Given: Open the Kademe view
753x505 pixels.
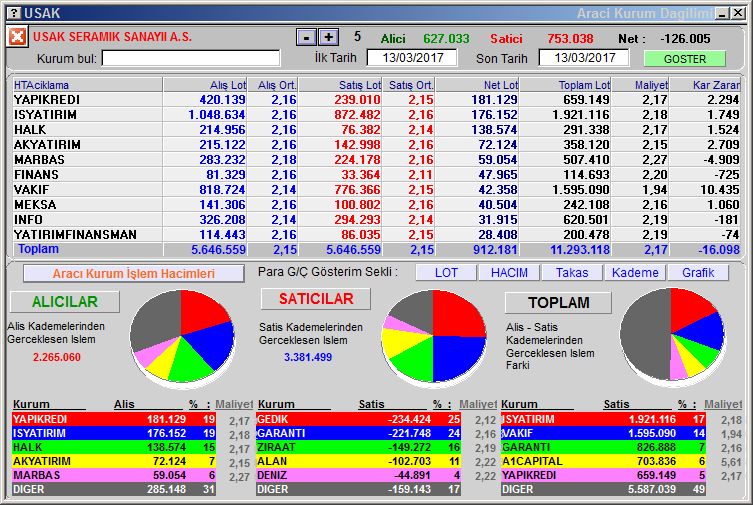Looking at the screenshot, I should [635, 273].
